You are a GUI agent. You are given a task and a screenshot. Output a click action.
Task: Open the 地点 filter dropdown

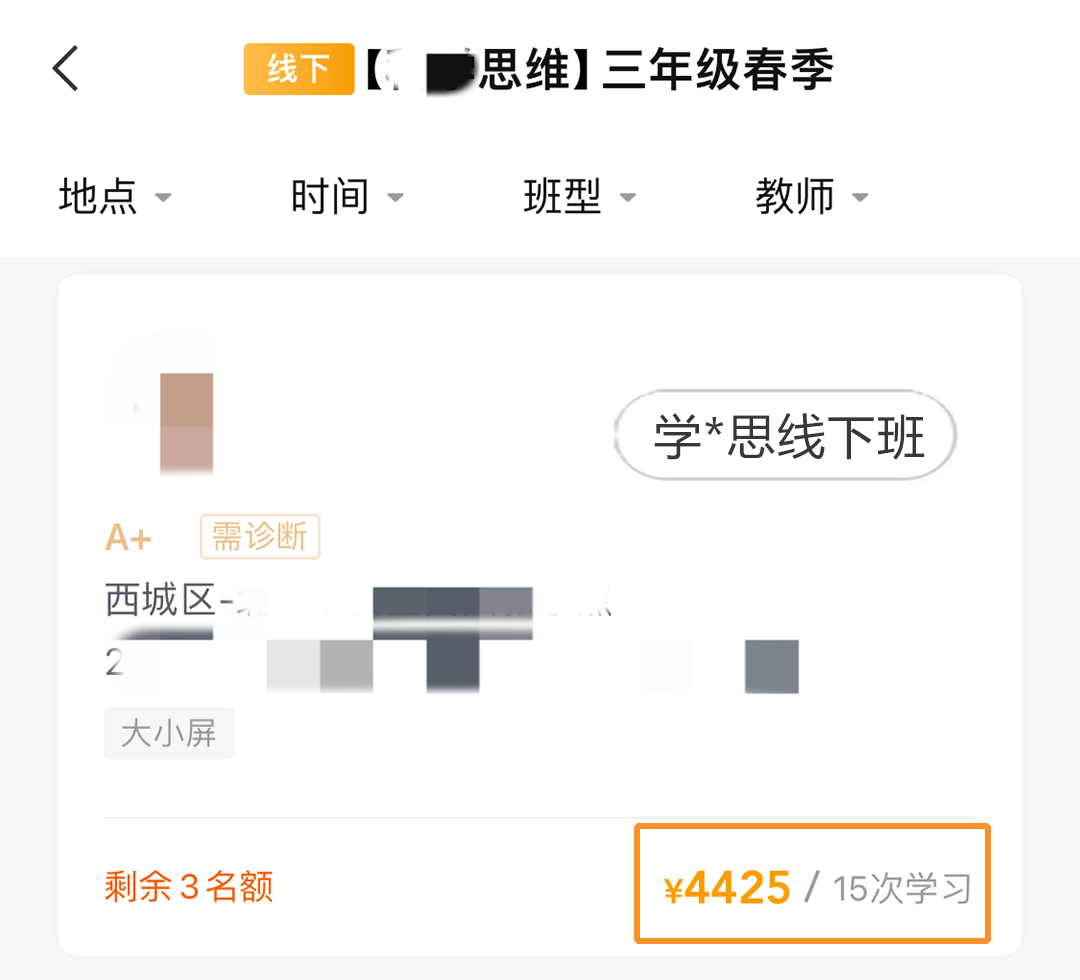tap(115, 196)
